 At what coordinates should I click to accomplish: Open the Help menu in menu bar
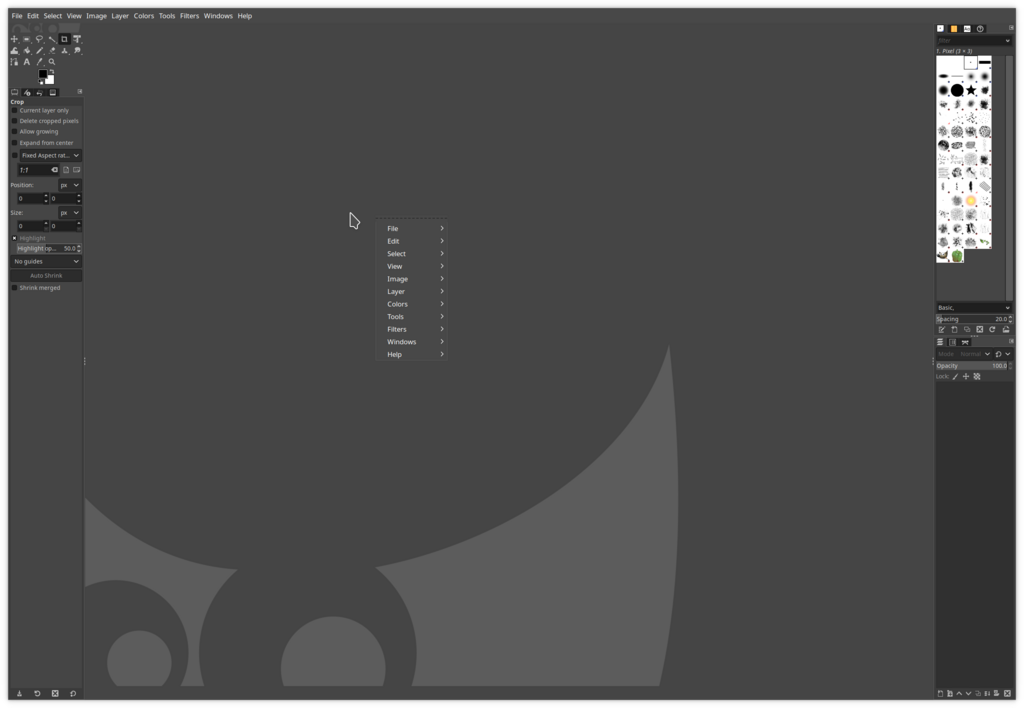245,16
